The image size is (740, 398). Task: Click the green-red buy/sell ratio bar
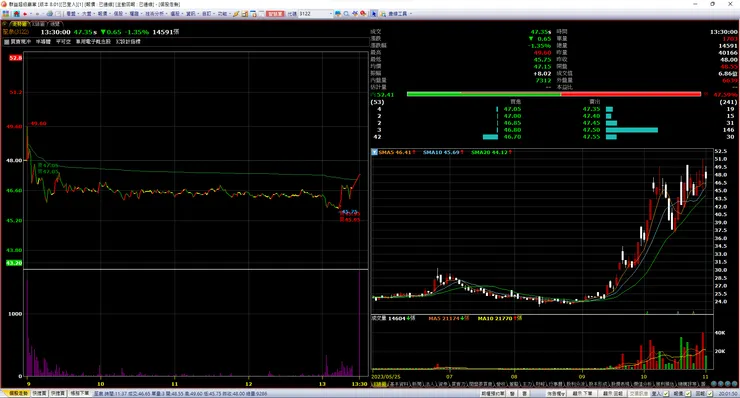click(554, 94)
